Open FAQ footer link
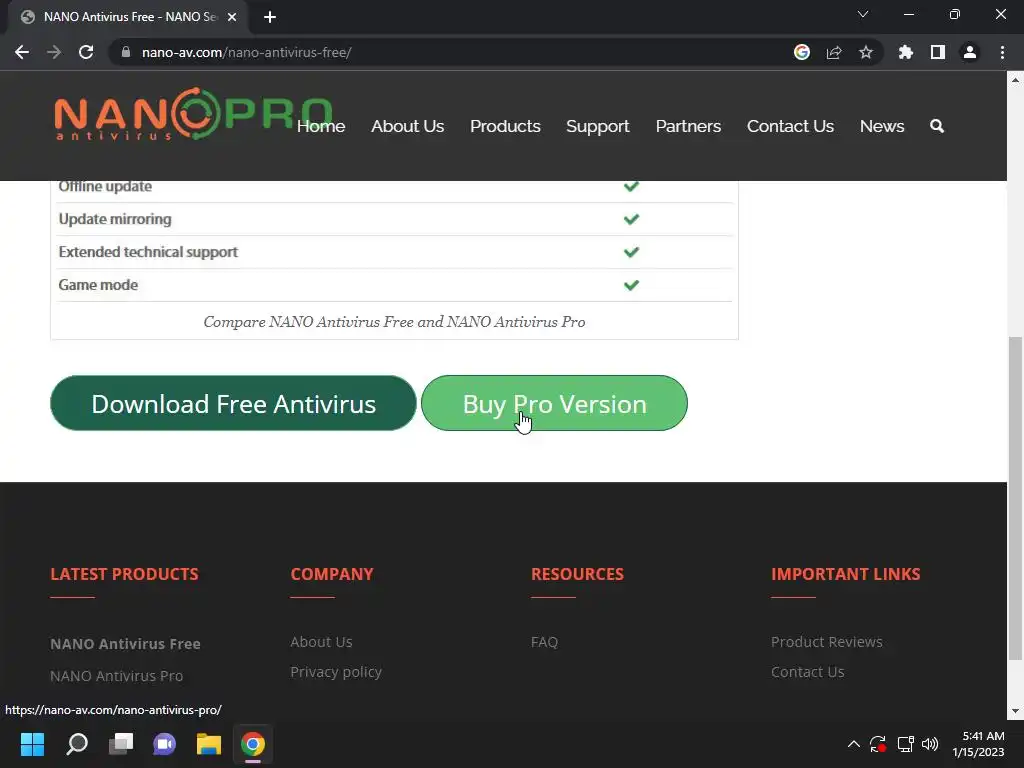The height and width of the screenshot is (768, 1024). [x=545, y=642]
